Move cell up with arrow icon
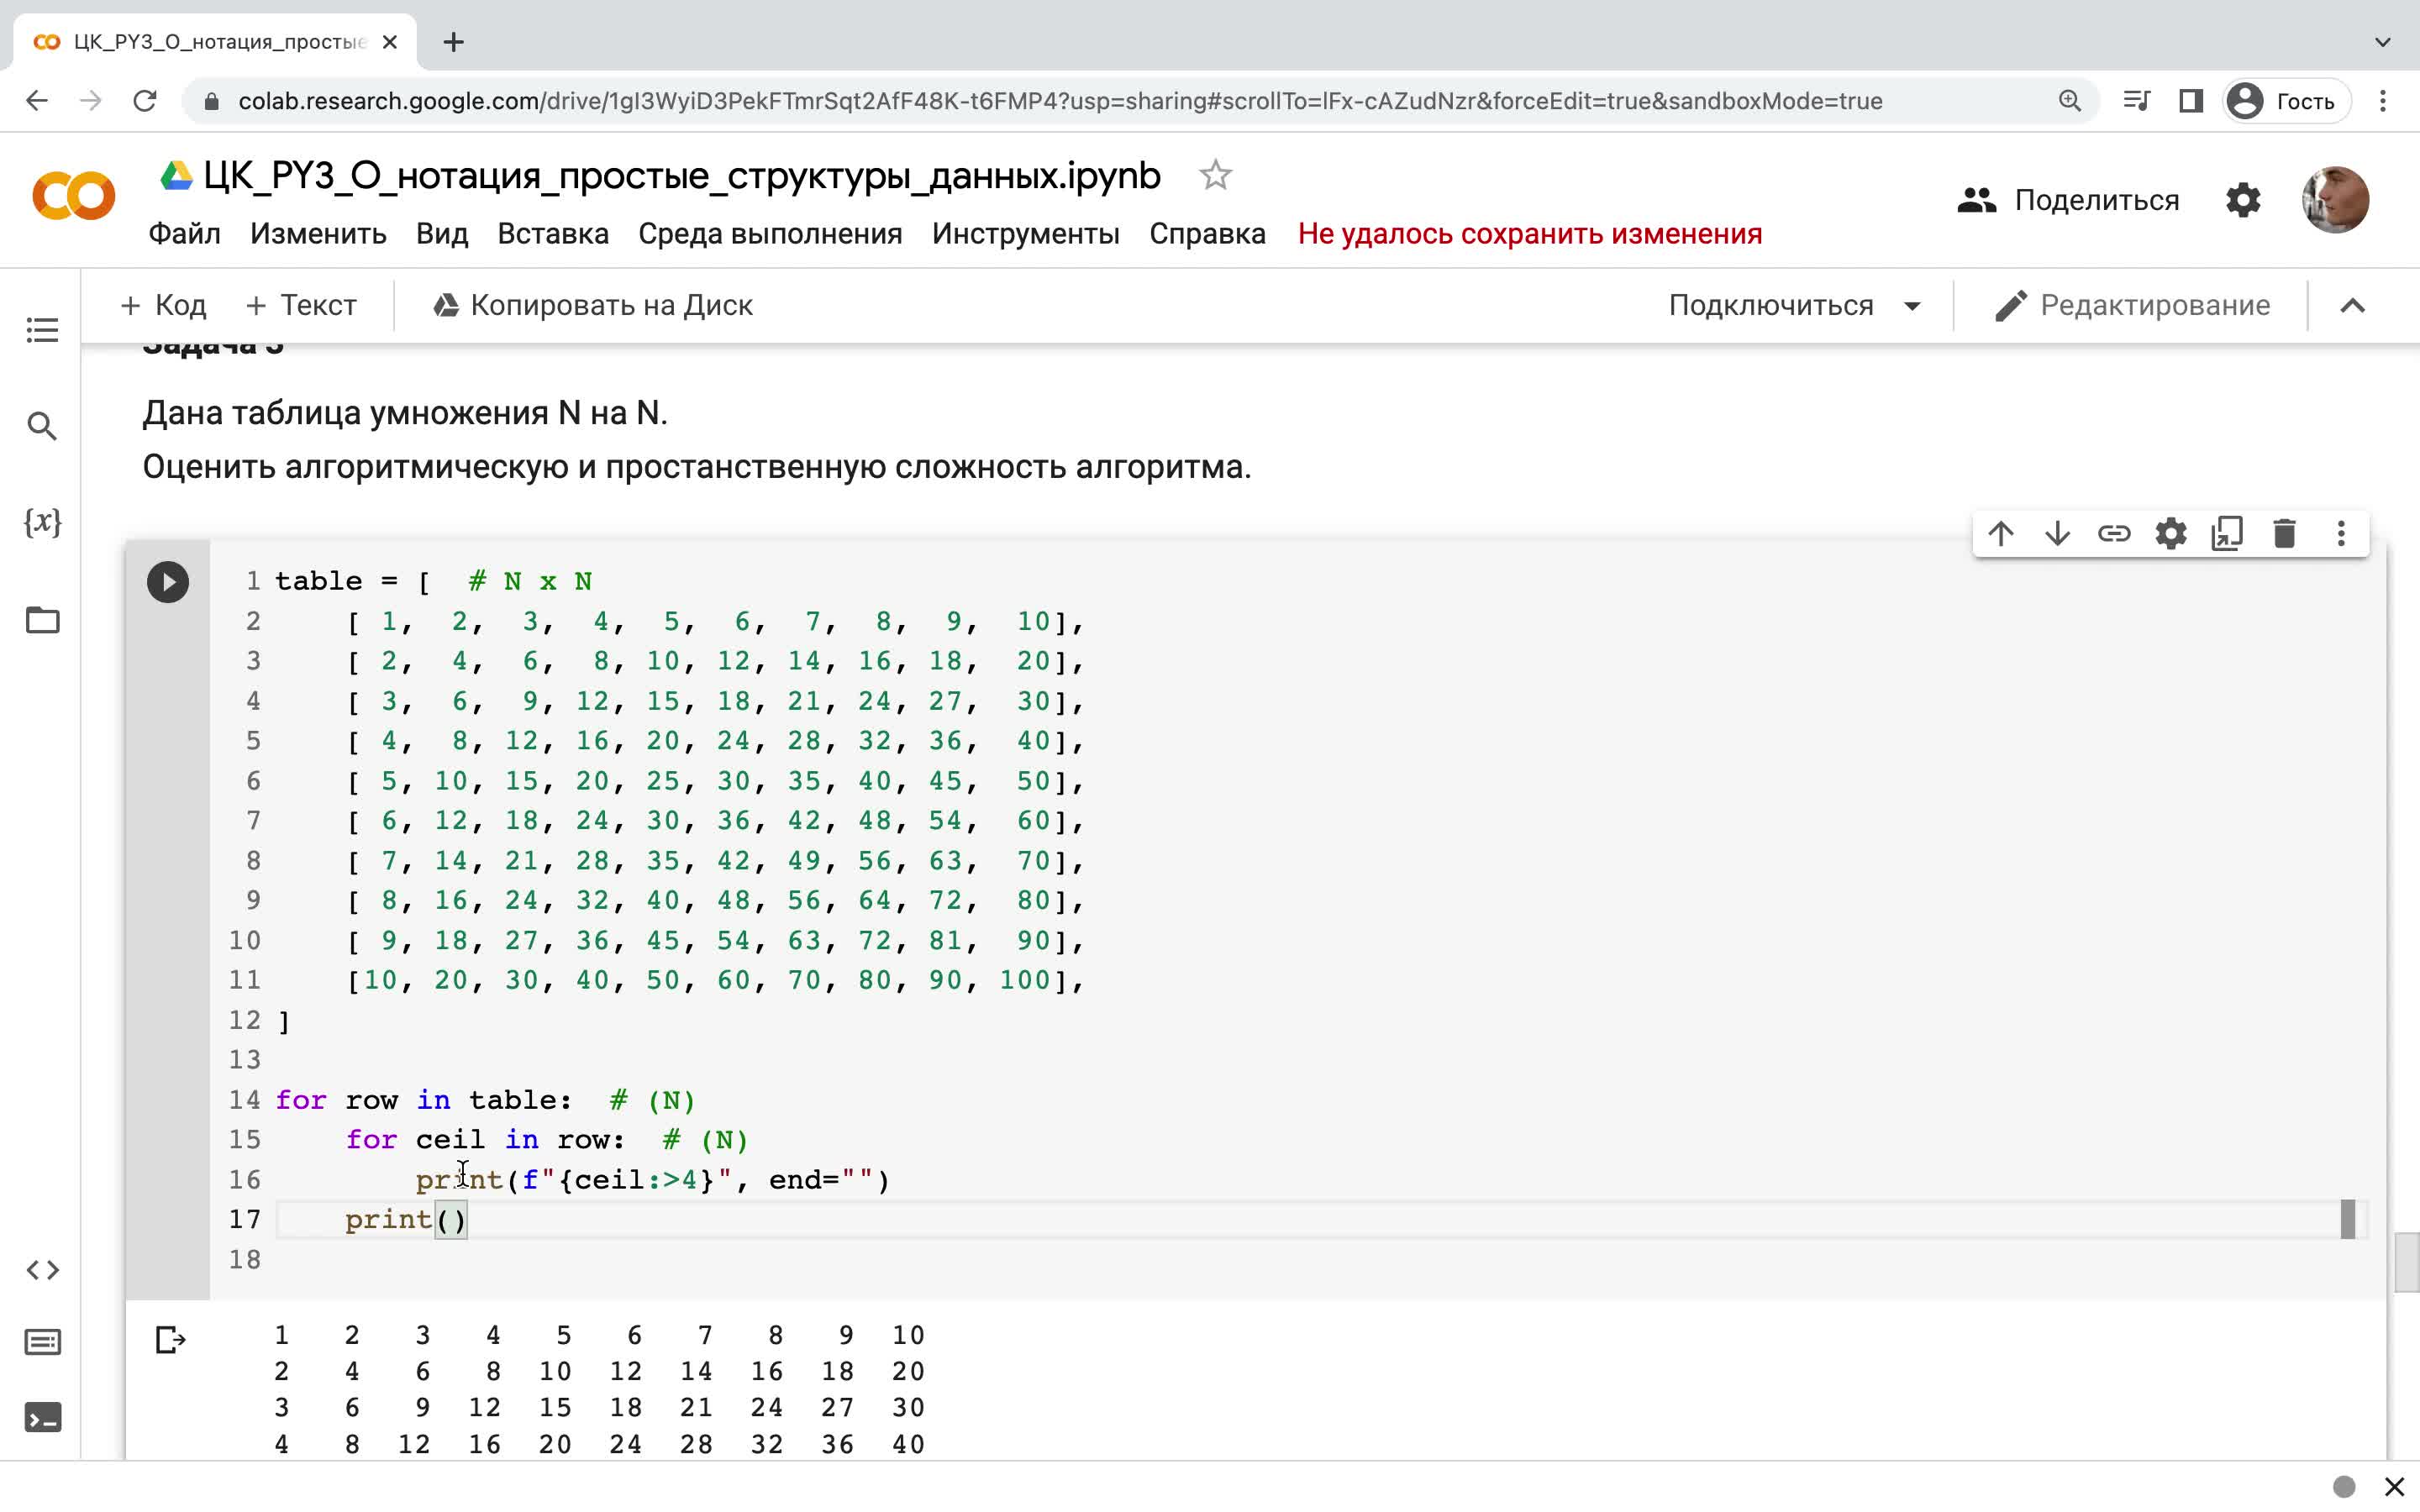The image size is (2420, 1512). 2001,534
